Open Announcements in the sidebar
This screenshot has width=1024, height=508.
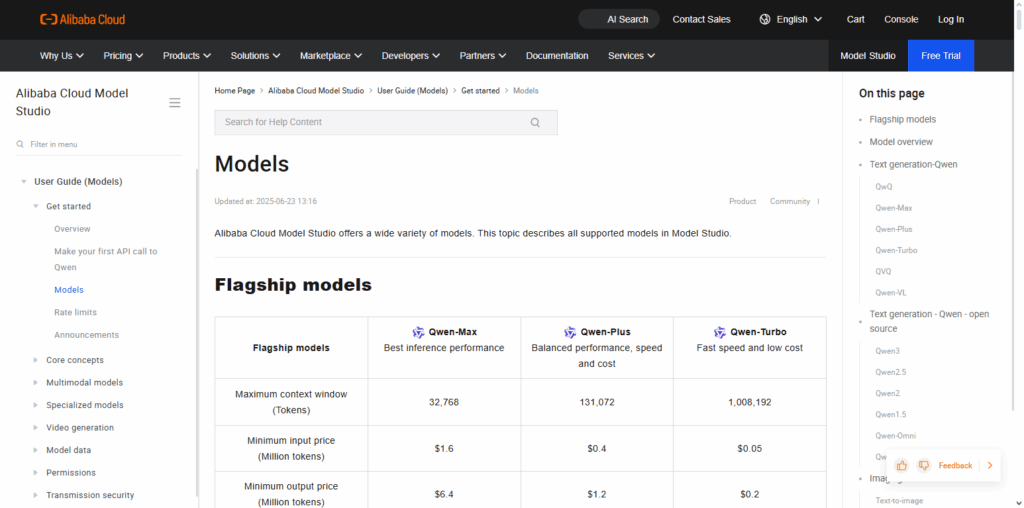86,335
